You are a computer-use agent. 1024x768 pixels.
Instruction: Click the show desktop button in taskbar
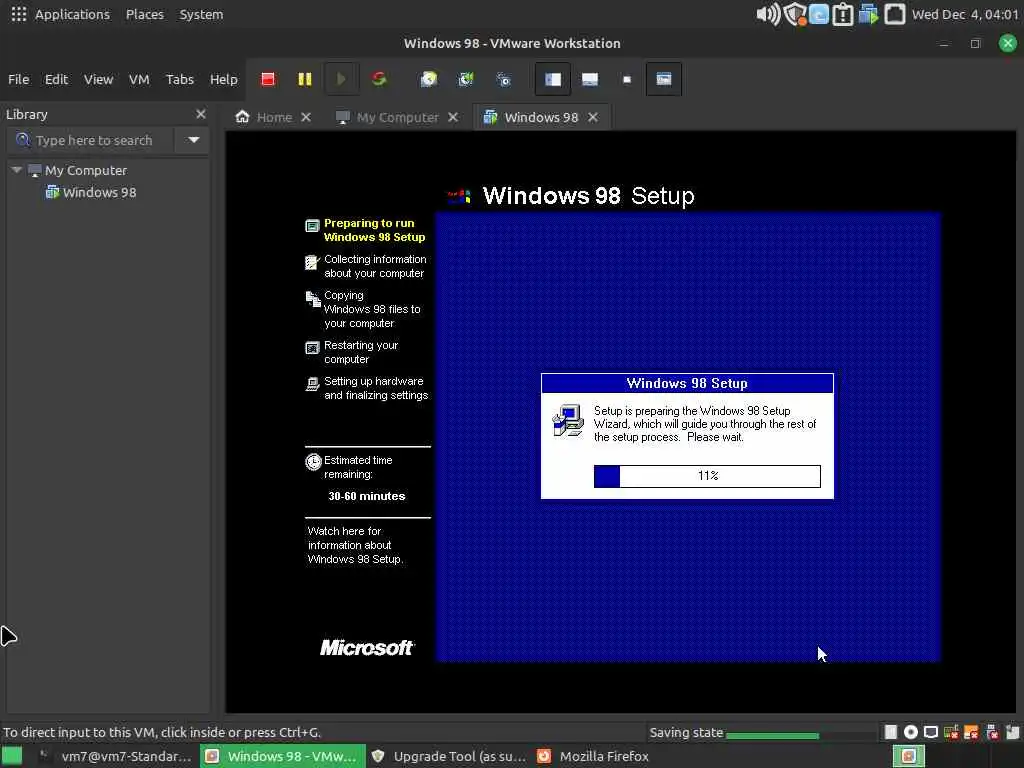pyautogui.click(x=12, y=756)
